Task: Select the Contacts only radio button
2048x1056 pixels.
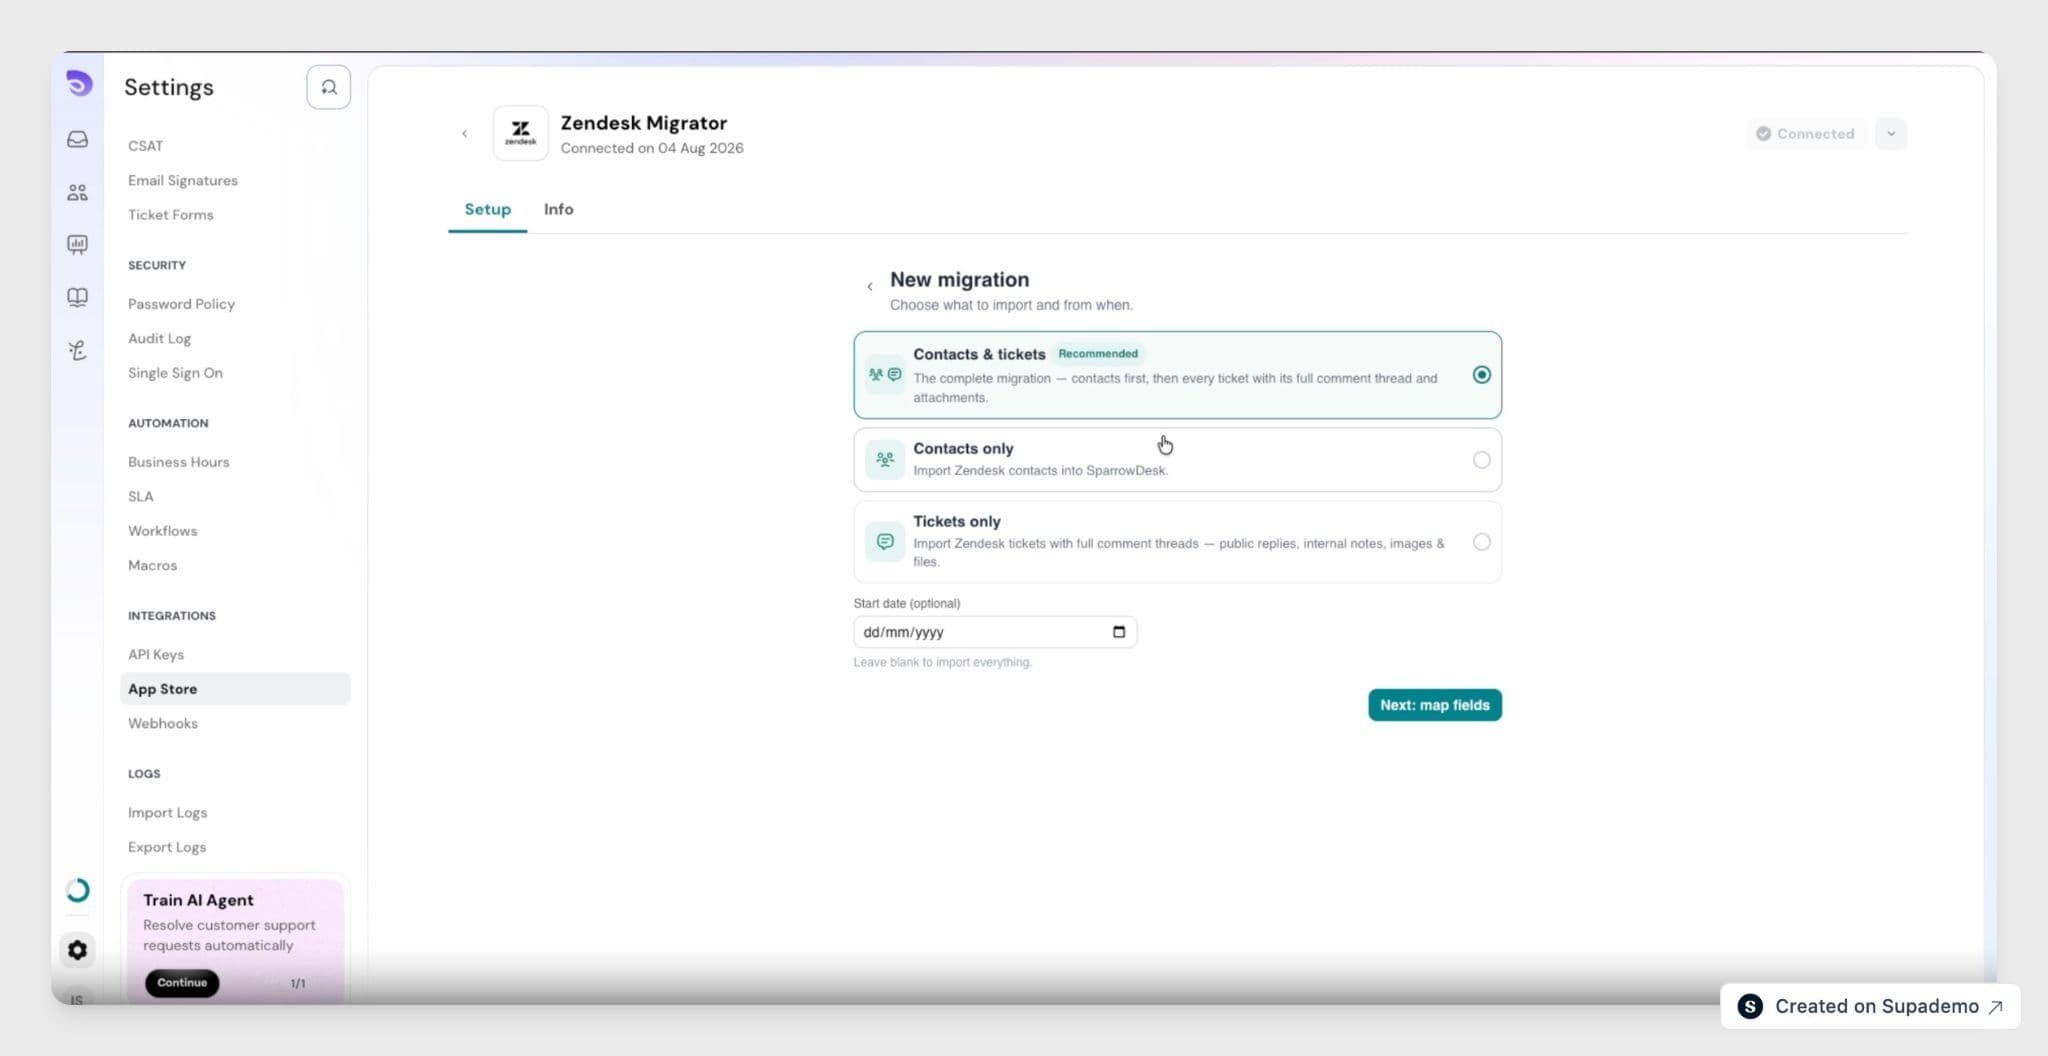Action: tap(1482, 460)
